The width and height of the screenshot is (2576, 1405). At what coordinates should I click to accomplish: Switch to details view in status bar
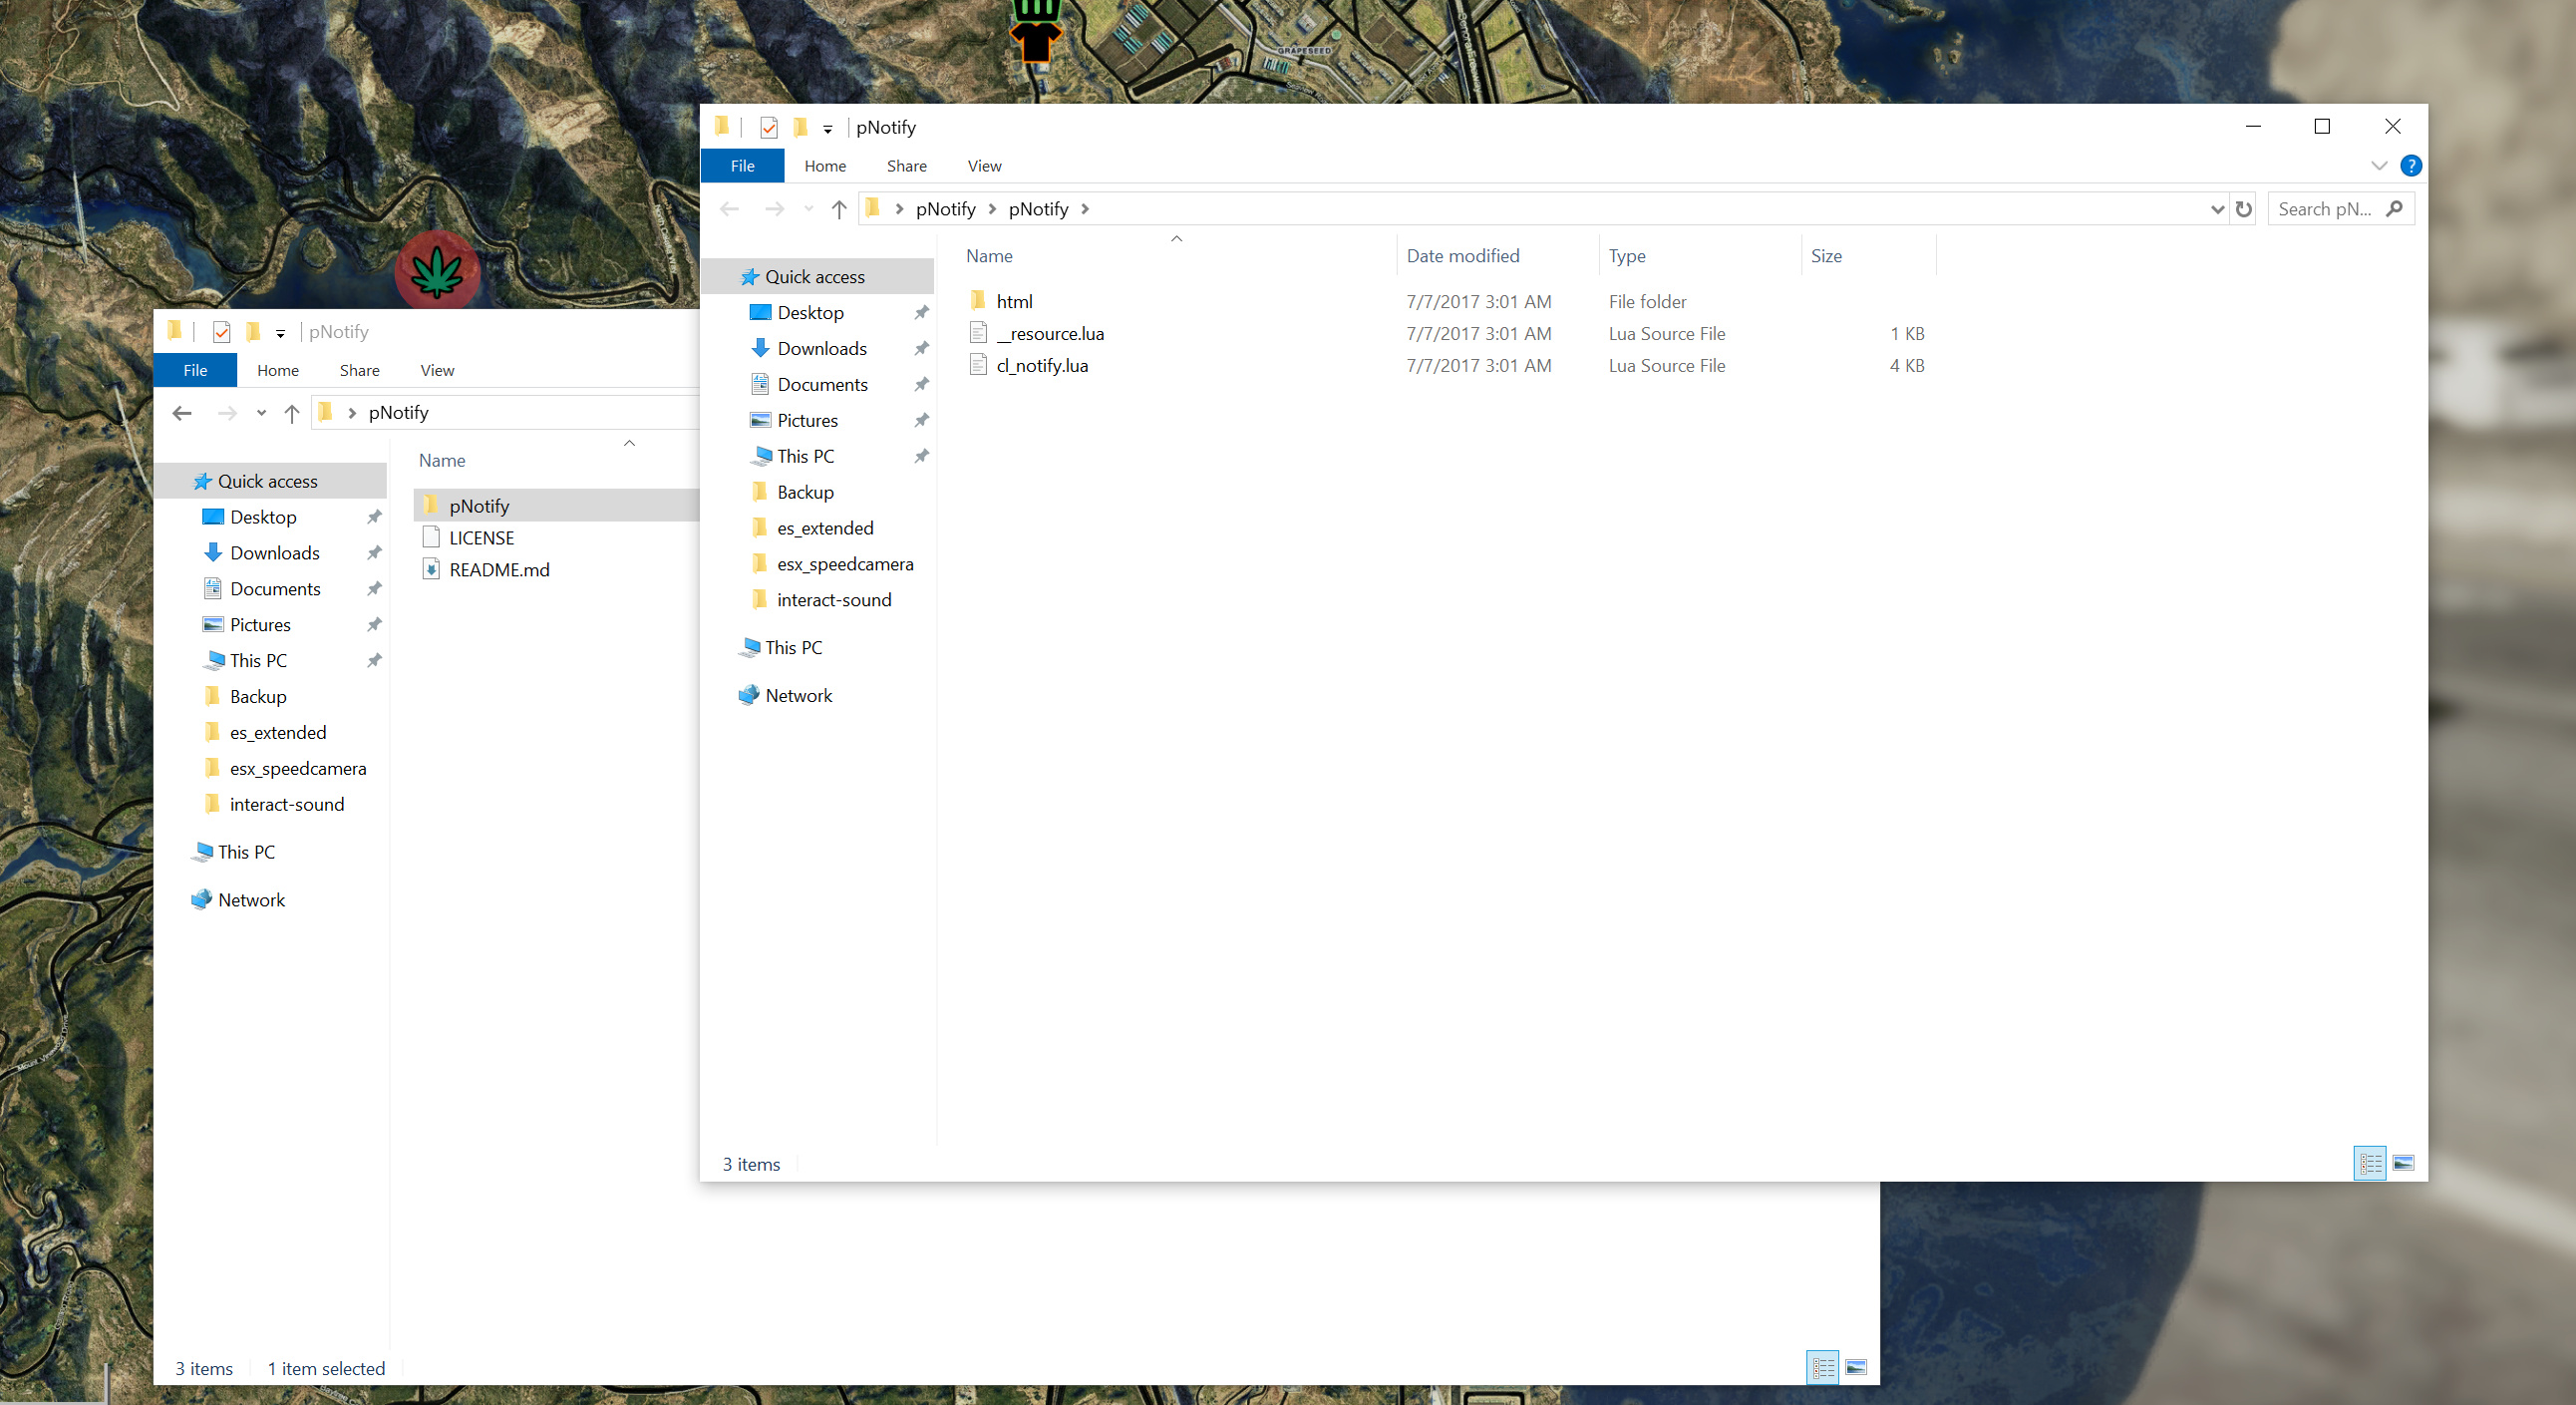coord(2370,1163)
